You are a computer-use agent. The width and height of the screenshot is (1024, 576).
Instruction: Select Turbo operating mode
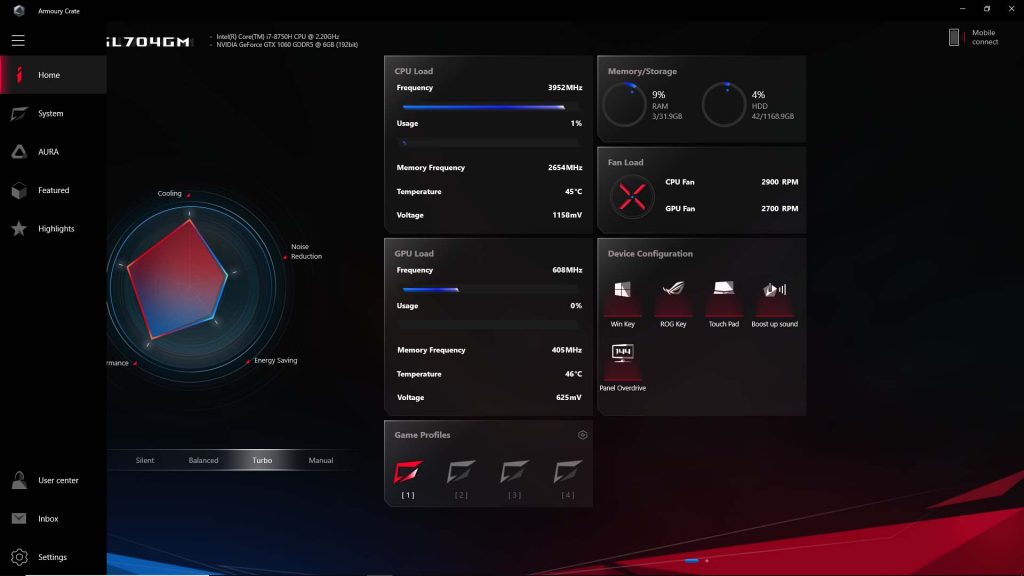262,460
